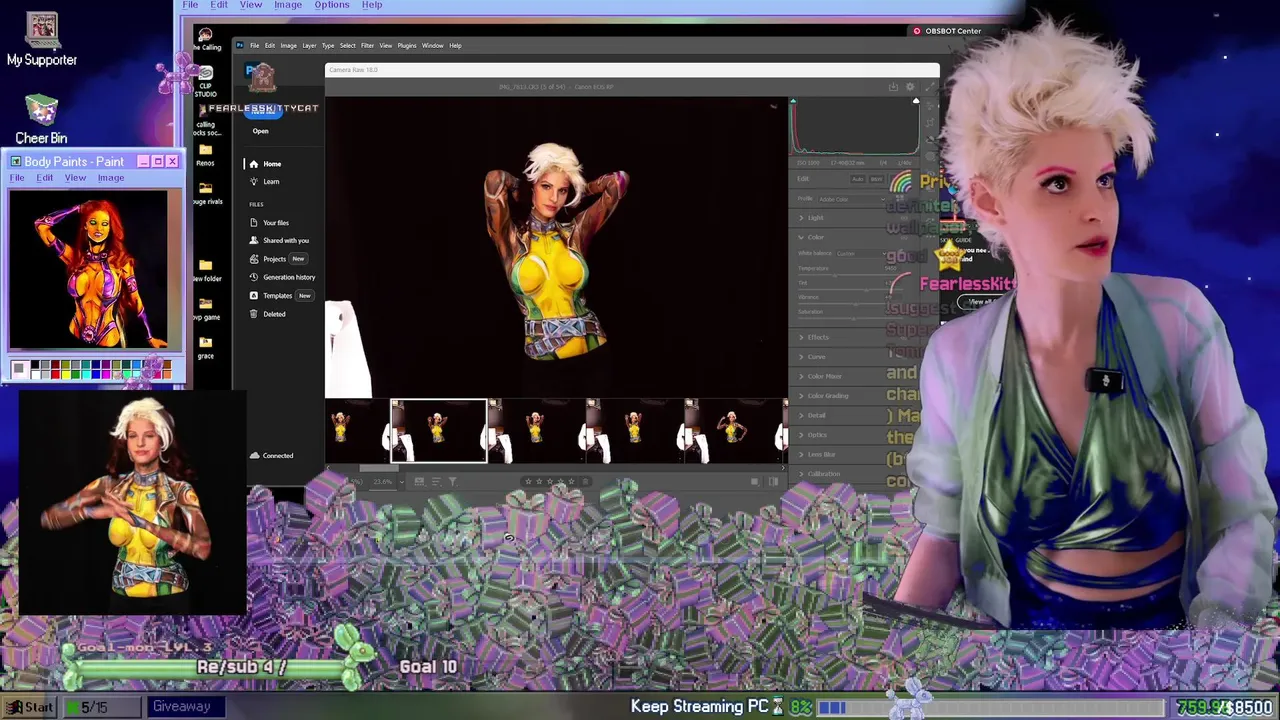
Task: Click the delete icon beside star rating
Action: 585,482
